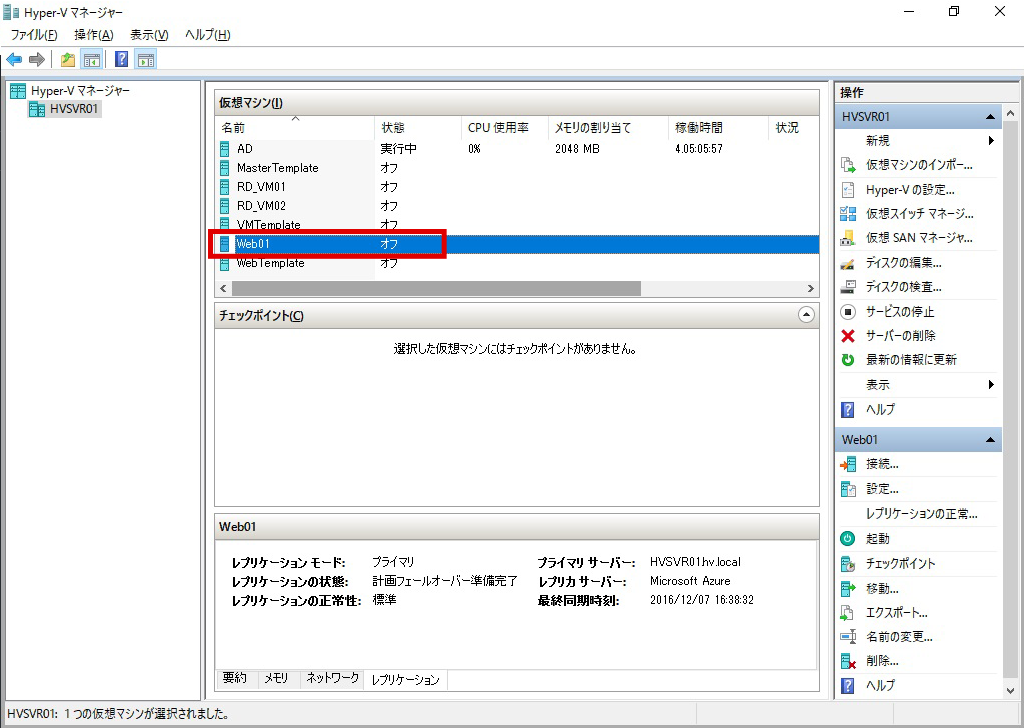
Task: Open the ファイル(F) menu
Action: coord(34,35)
